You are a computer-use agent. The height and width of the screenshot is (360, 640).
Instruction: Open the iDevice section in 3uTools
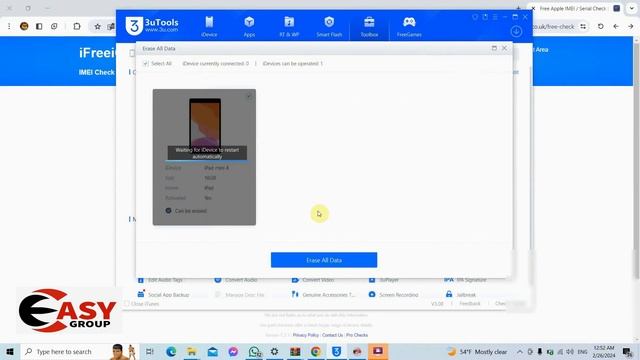click(x=209, y=26)
